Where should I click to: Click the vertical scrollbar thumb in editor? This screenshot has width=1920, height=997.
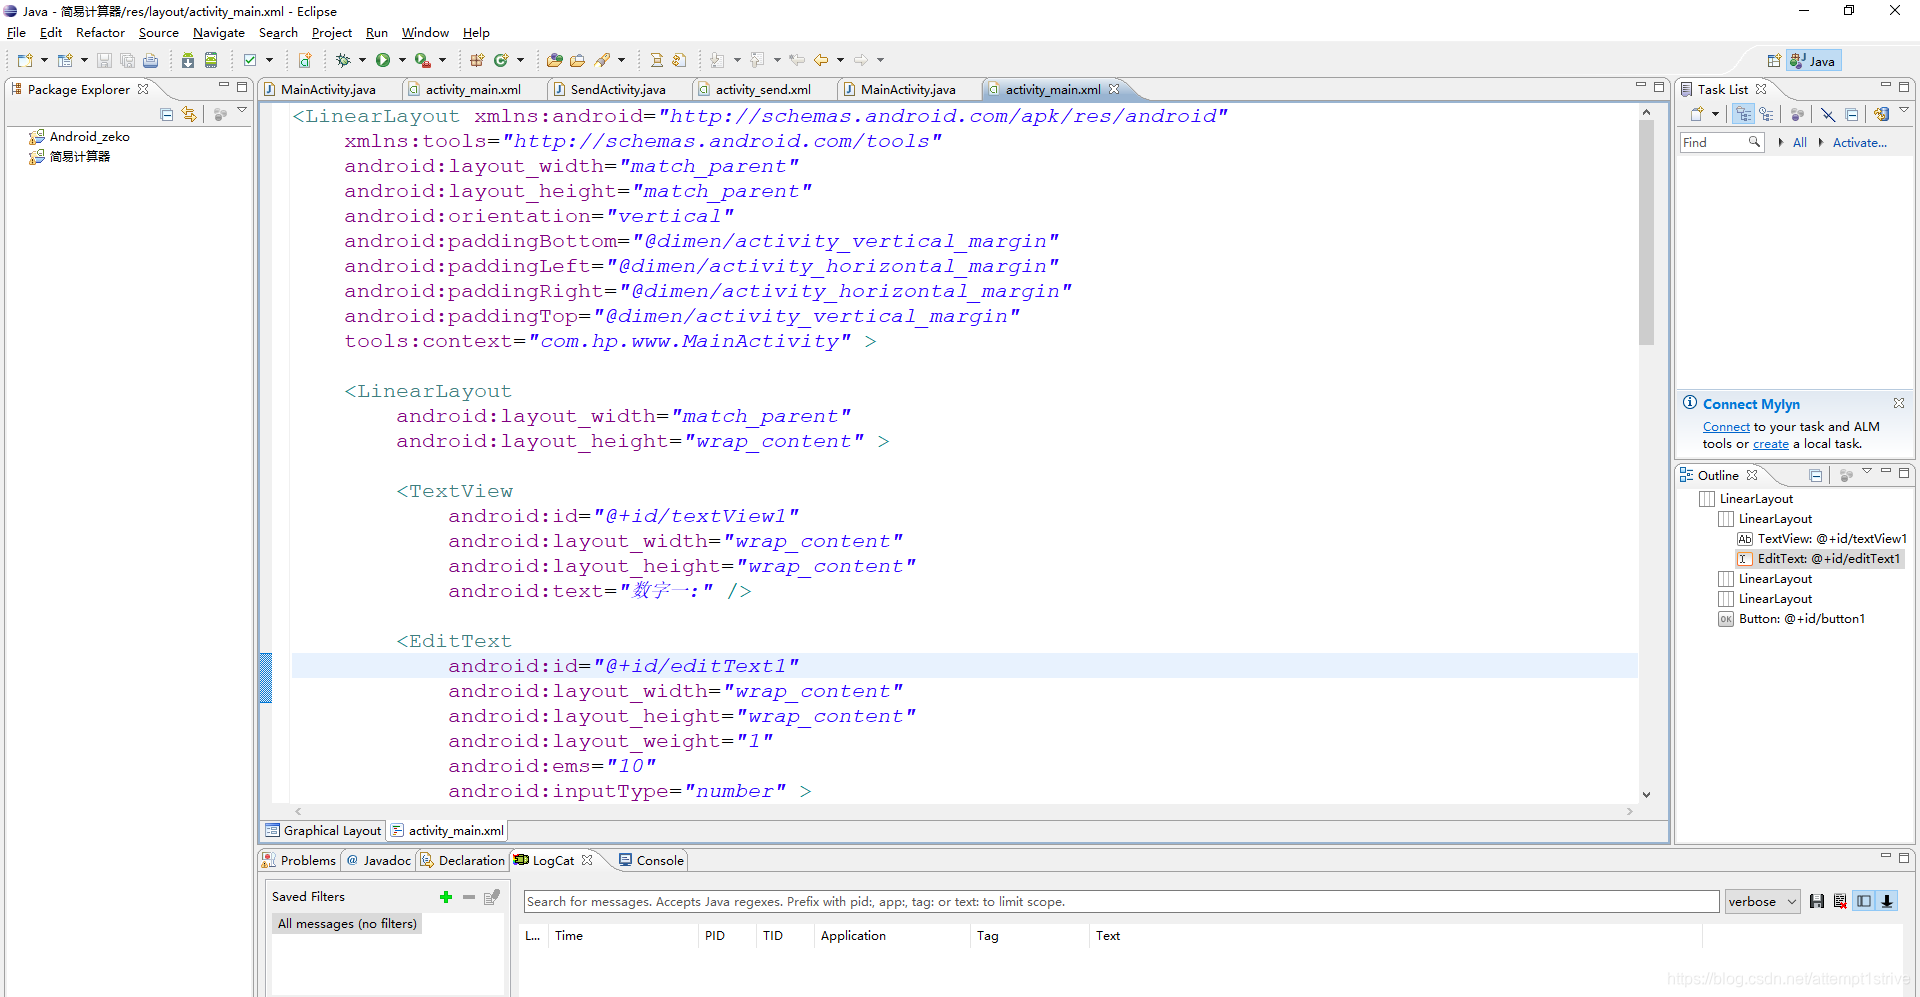1646,232
